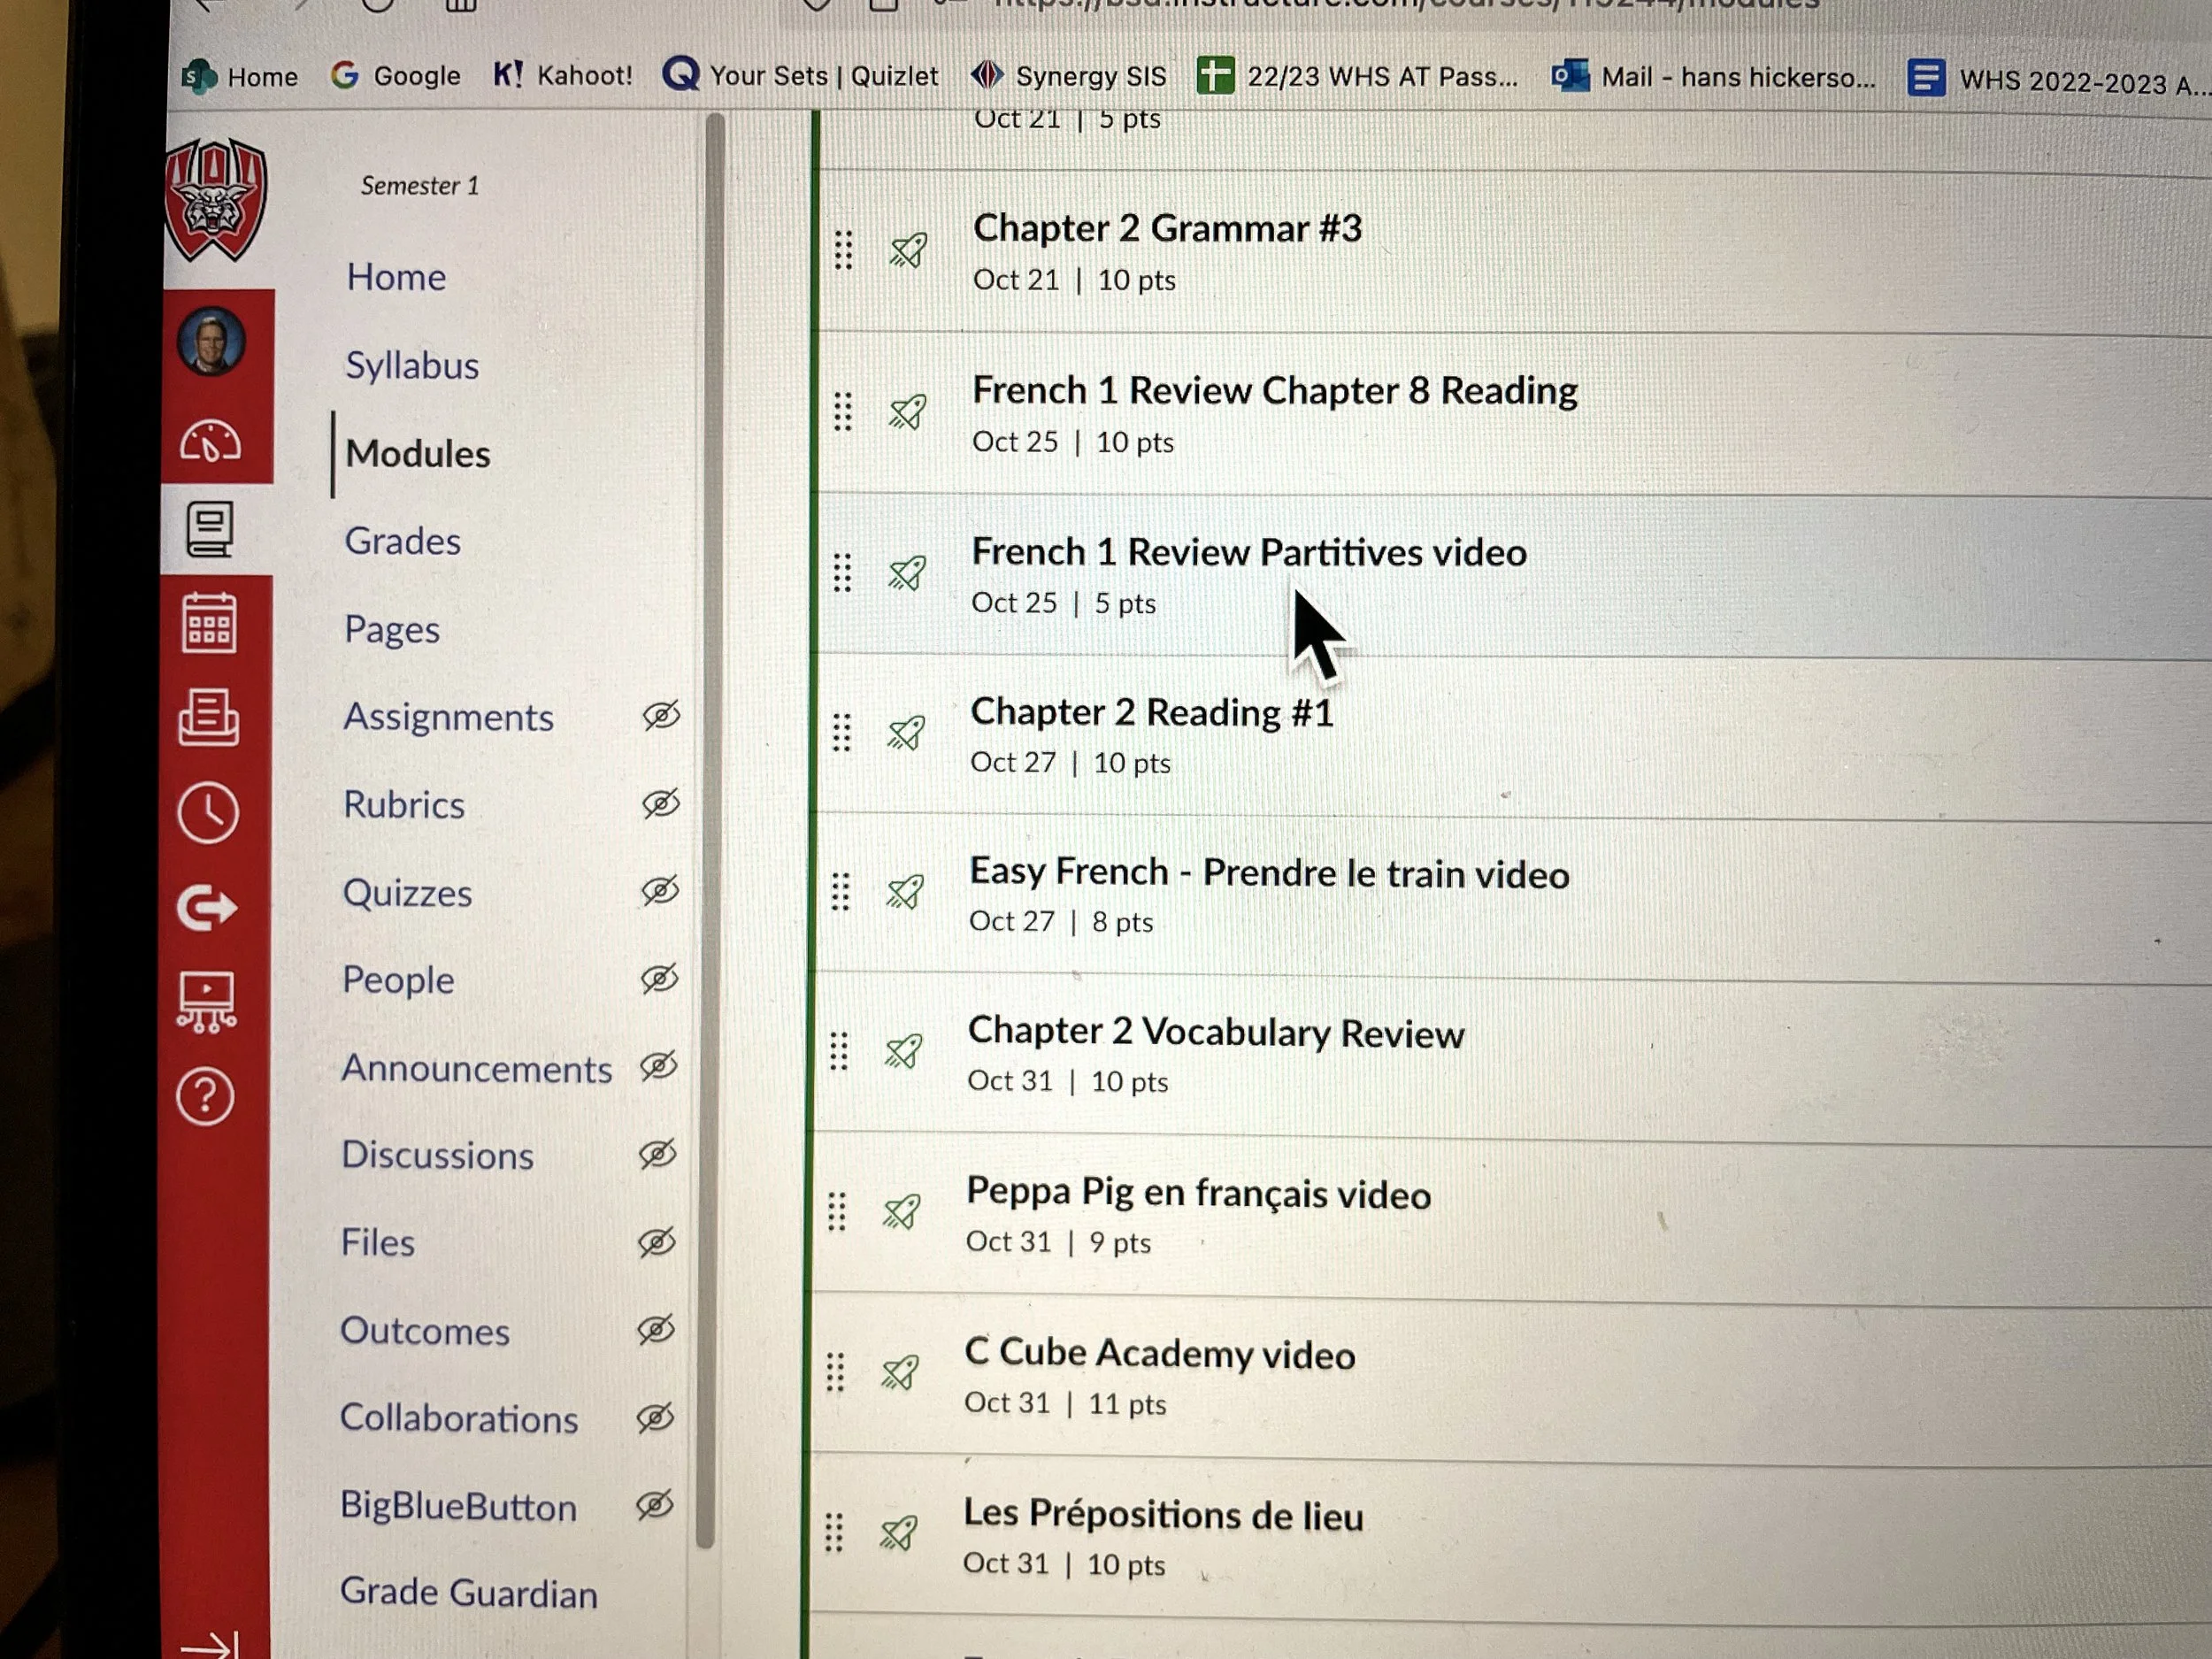Toggle hidden eye icon beside Announcements
The height and width of the screenshot is (1659, 2212).
click(658, 1066)
